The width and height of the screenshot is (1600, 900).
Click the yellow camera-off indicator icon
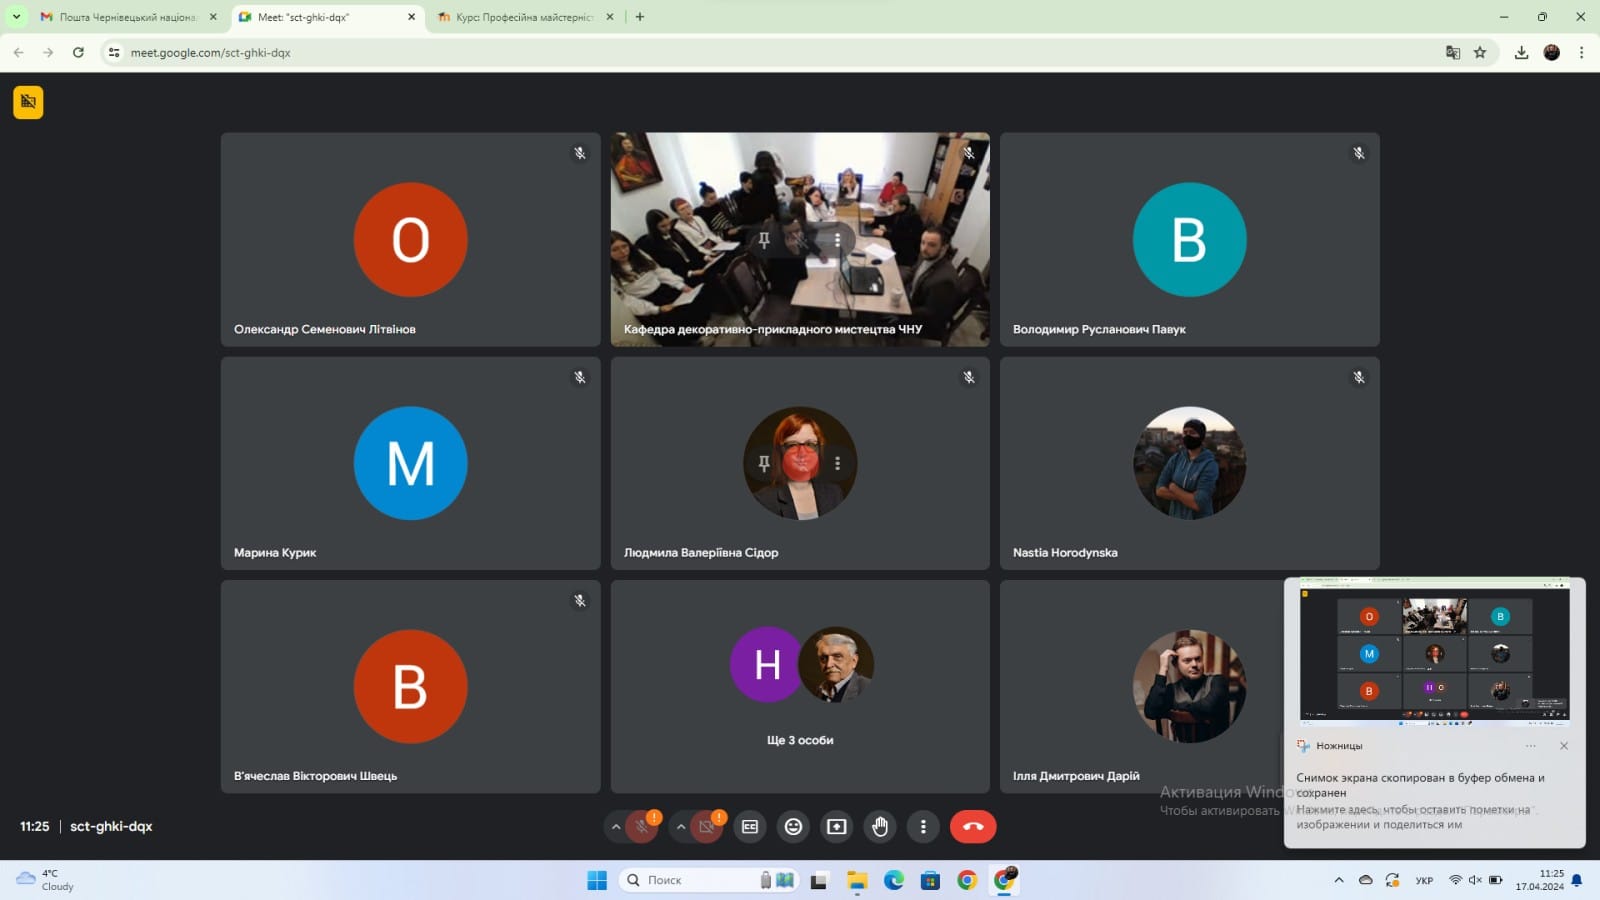(x=28, y=102)
